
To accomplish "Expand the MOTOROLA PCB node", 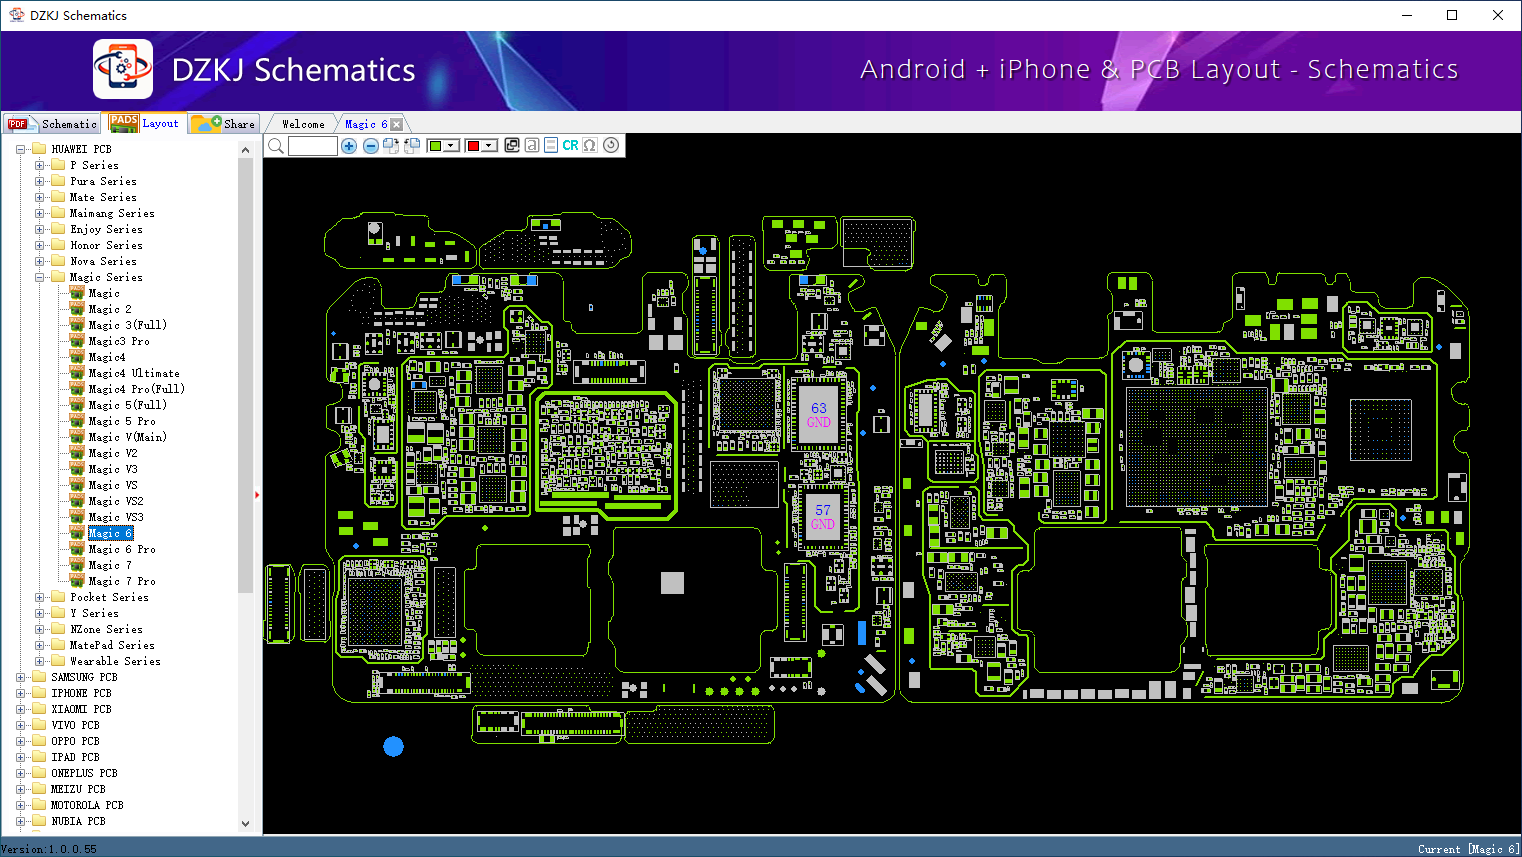I will click(x=21, y=805).
